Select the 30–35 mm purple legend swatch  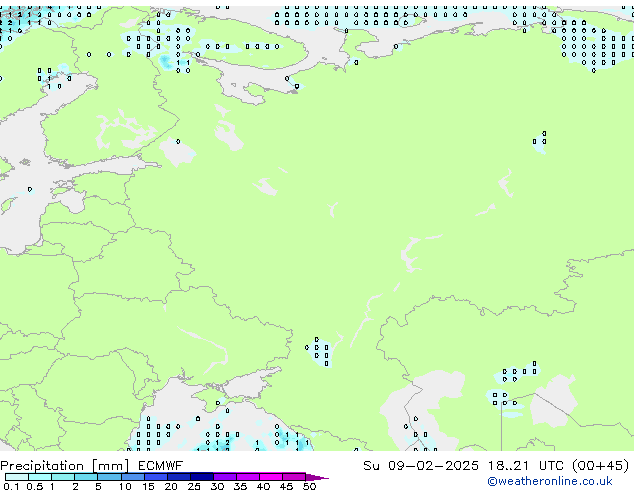click(x=225, y=477)
